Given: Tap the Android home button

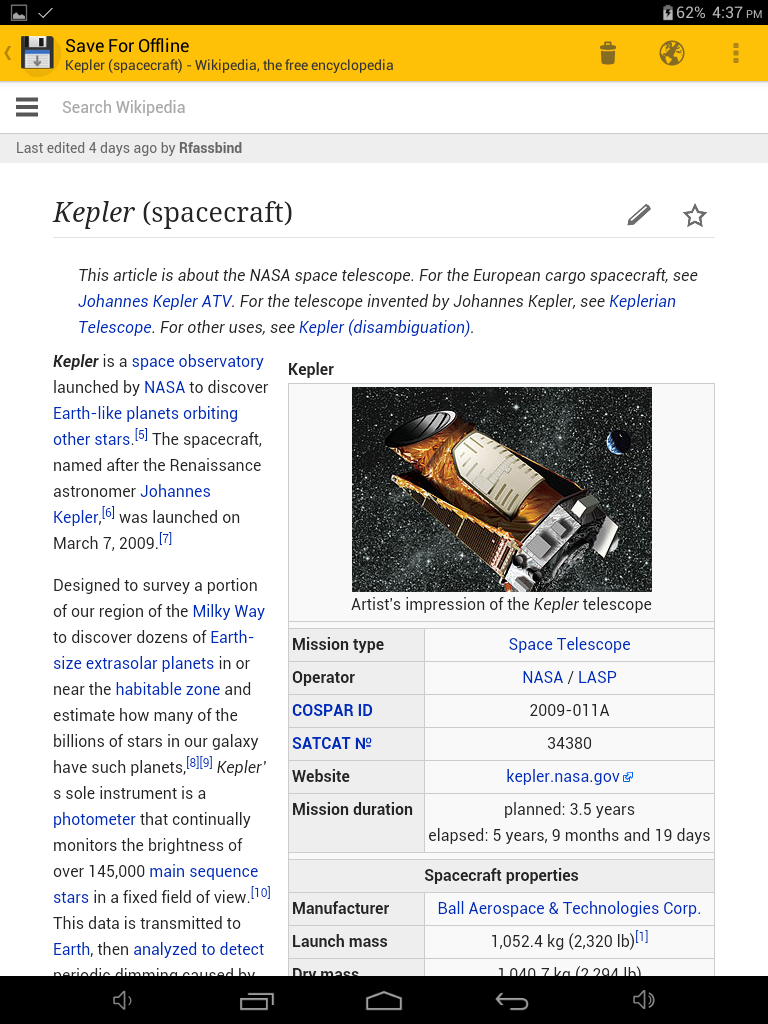Looking at the screenshot, I should 384,1000.
